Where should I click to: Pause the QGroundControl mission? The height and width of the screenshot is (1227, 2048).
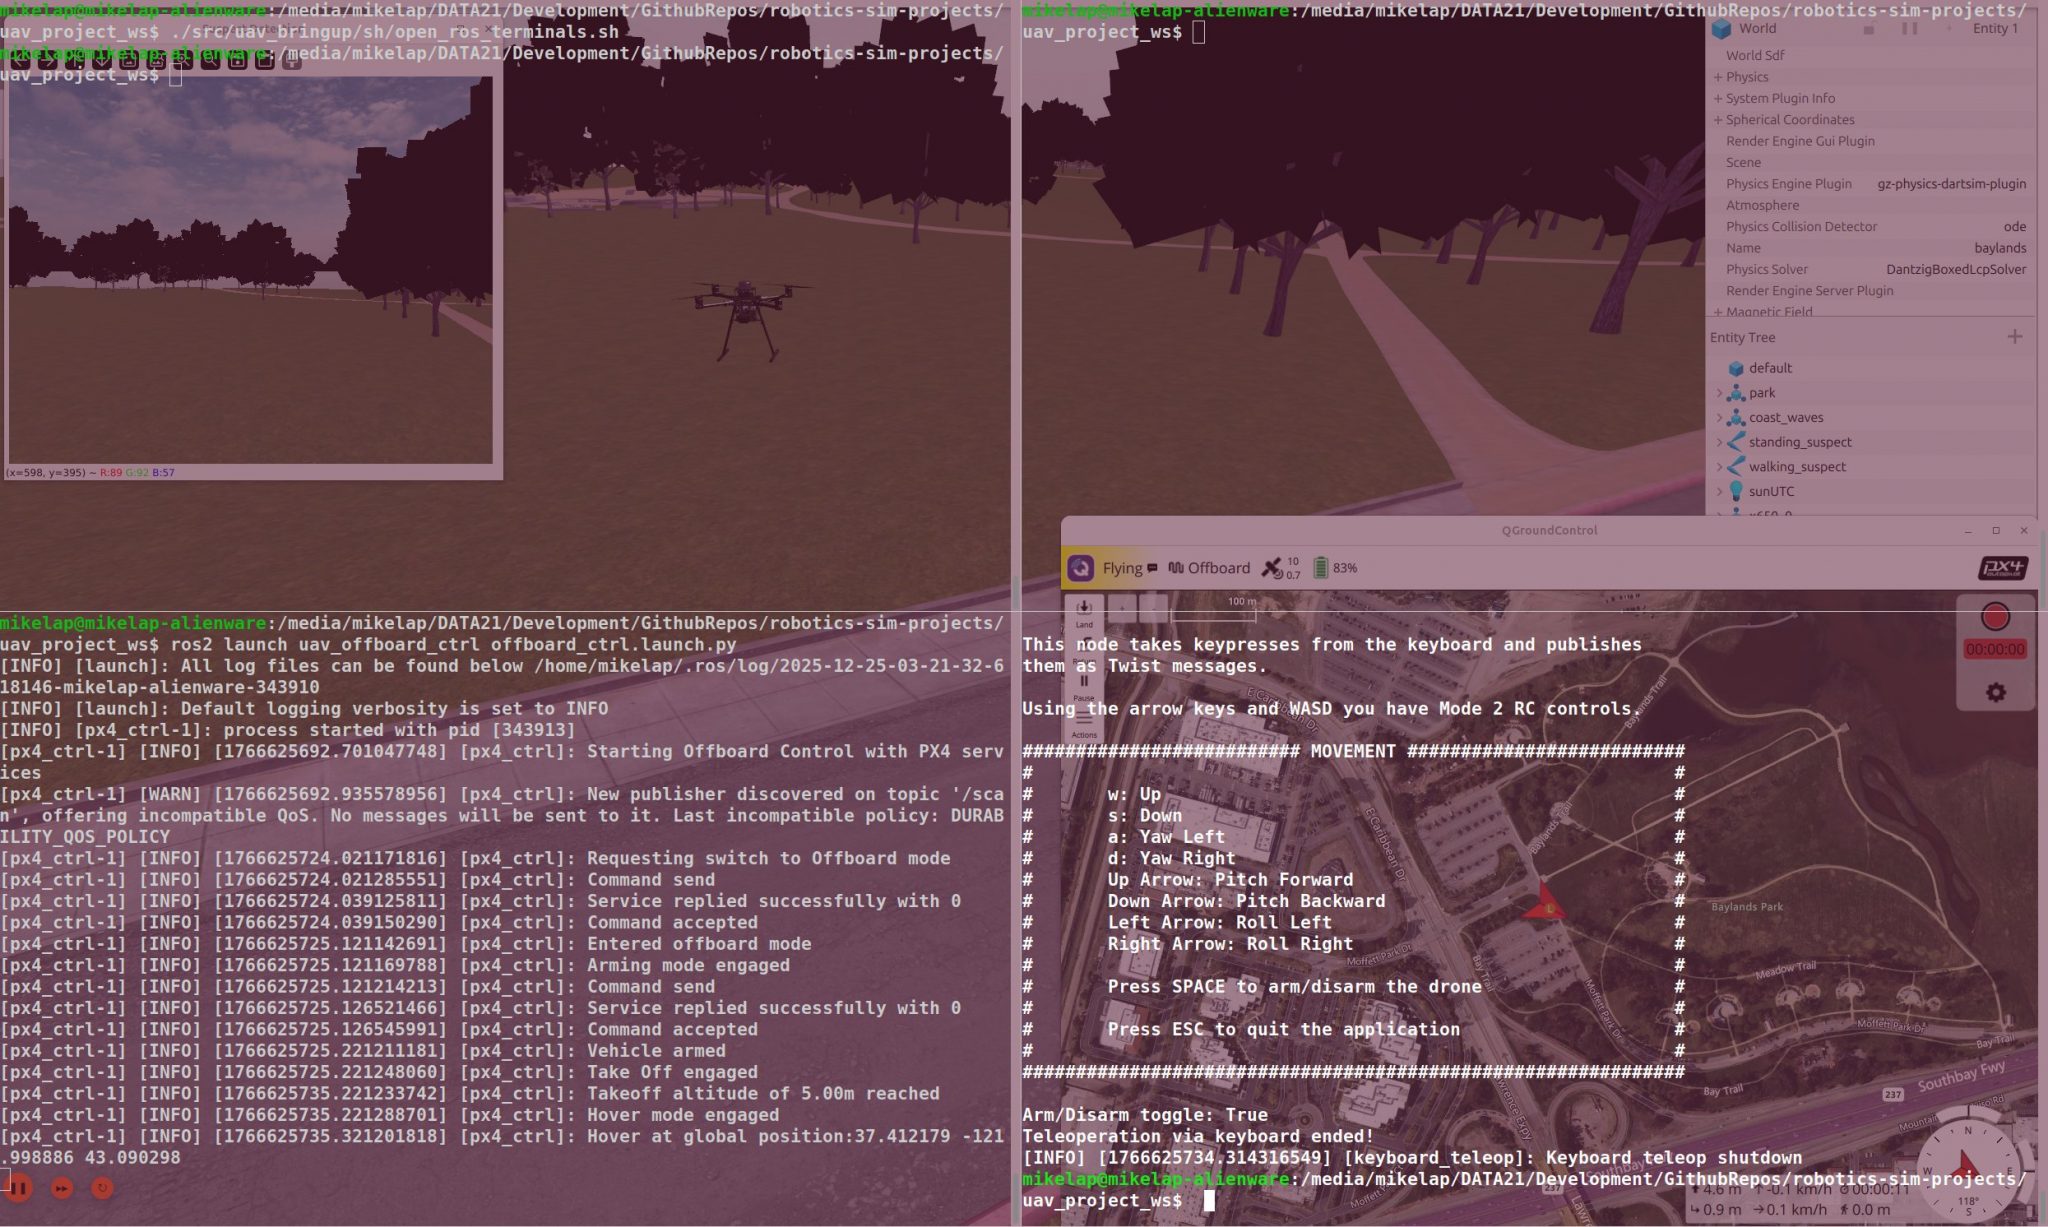click(1084, 685)
